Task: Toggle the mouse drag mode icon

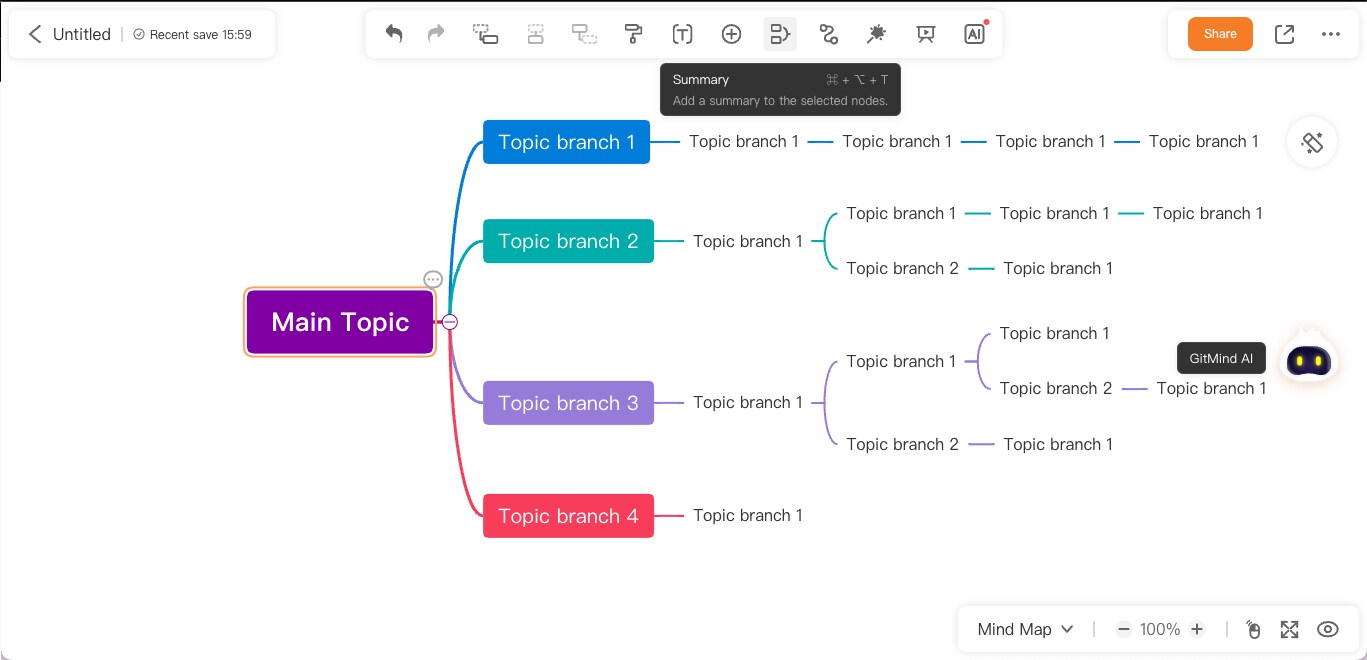Action: pos(1253,629)
